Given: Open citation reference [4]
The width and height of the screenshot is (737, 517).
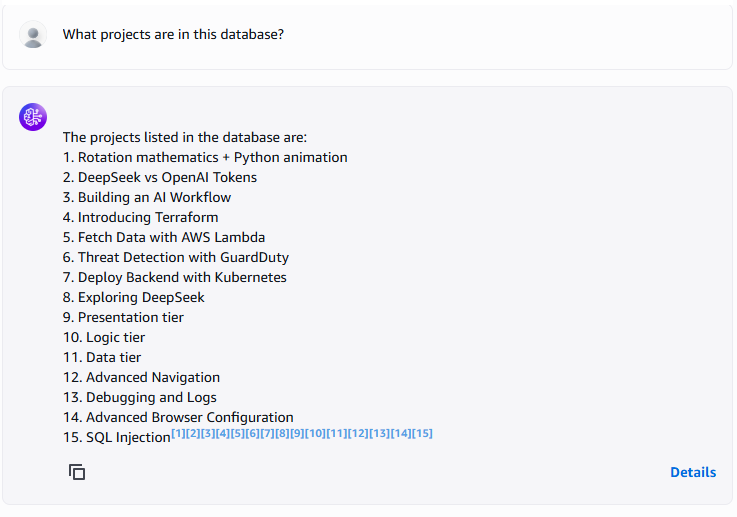Looking at the screenshot, I should tap(223, 433).
